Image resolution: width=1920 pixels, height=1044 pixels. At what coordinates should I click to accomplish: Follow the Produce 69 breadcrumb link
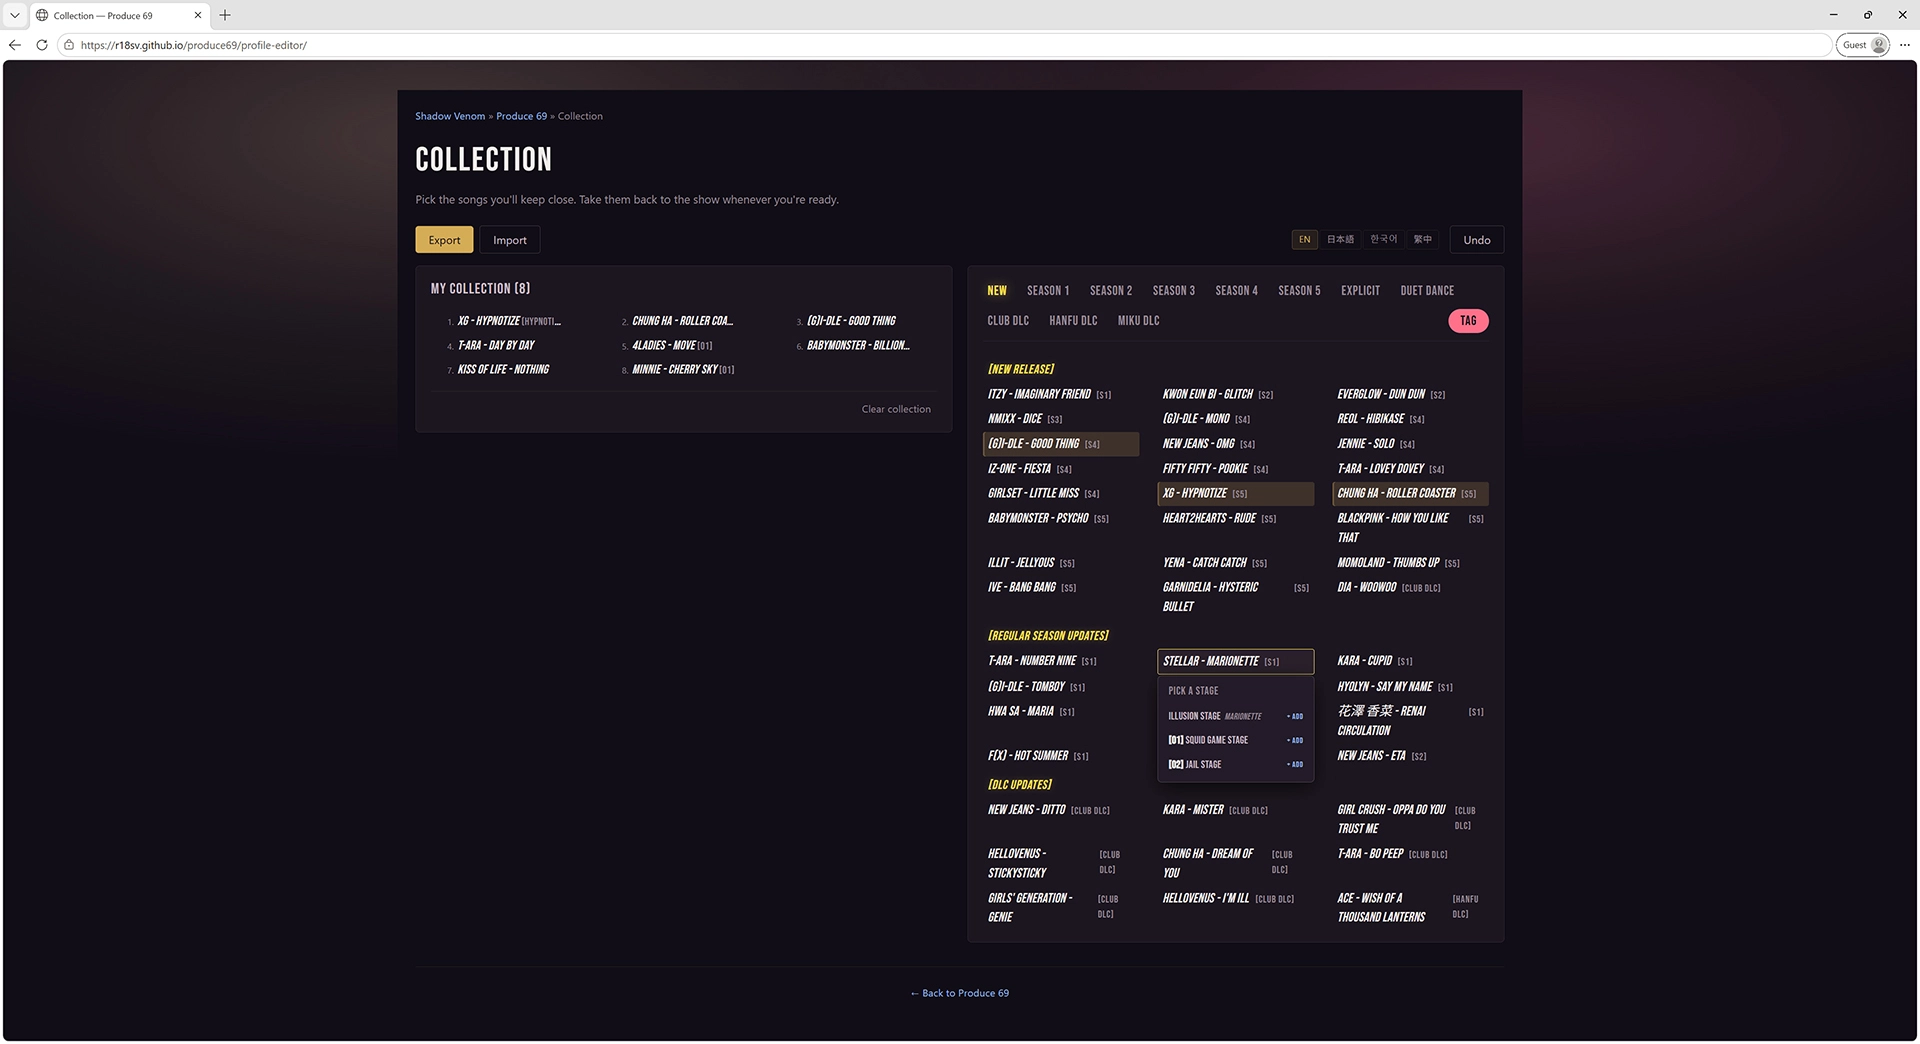[522, 116]
